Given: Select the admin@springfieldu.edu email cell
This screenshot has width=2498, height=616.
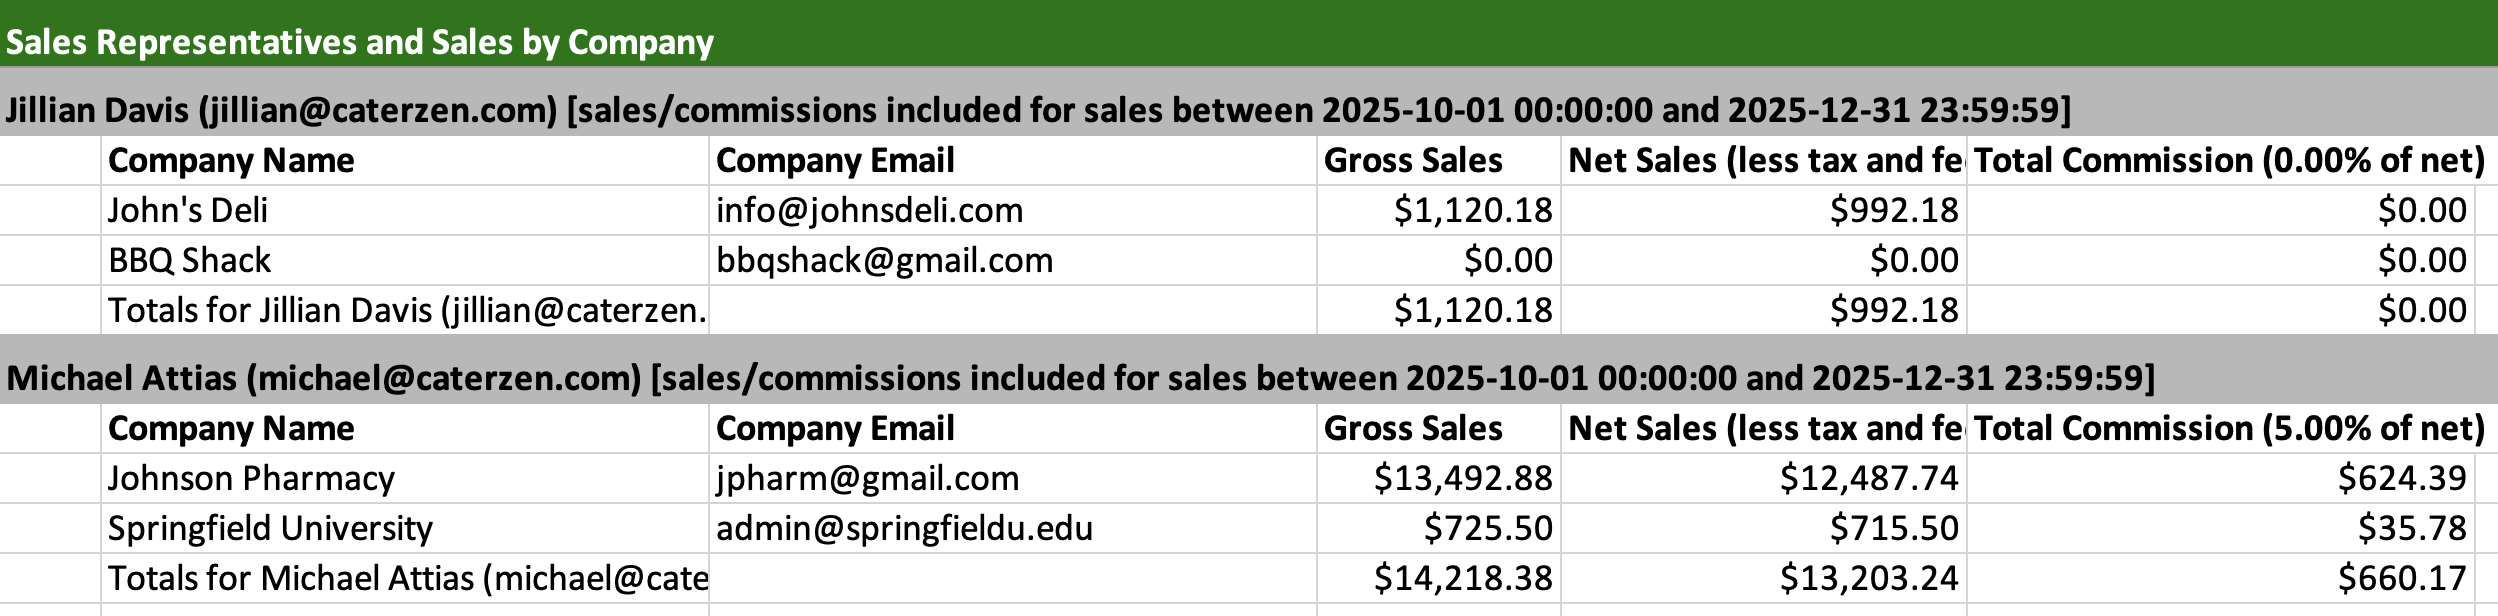Looking at the screenshot, I should [x=904, y=528].
